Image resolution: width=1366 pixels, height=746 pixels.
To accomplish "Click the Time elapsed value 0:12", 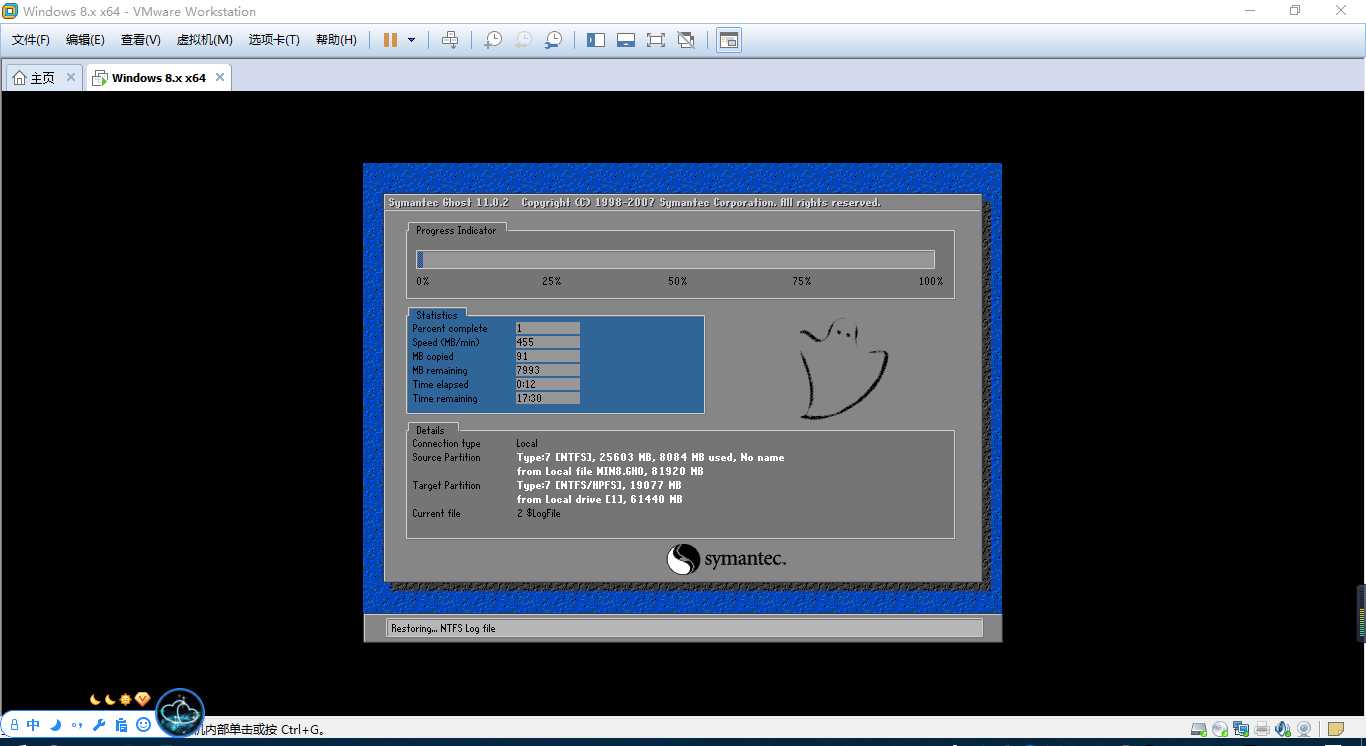I will click(548, 384).
